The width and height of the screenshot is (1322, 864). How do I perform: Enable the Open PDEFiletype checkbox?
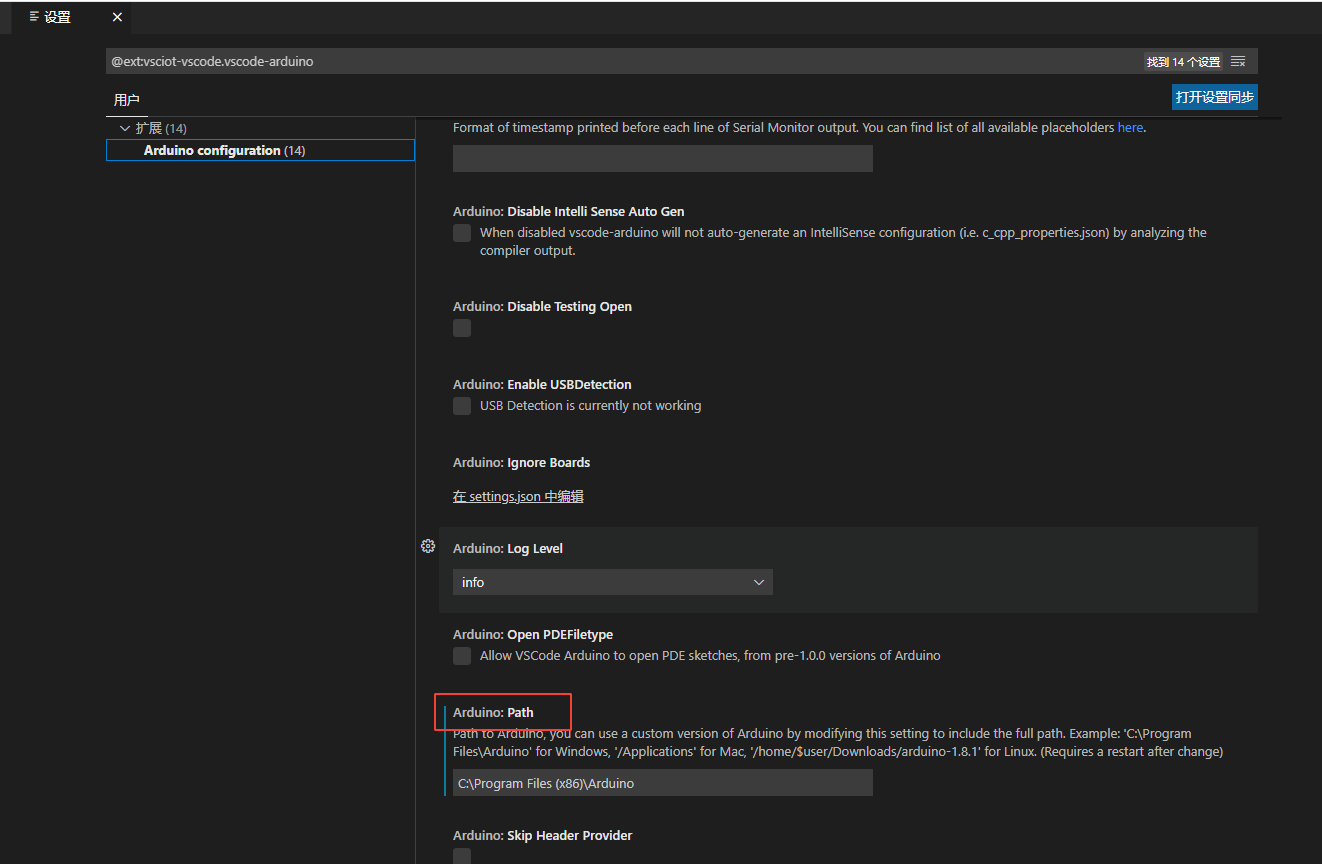click(x=462, y=656)
